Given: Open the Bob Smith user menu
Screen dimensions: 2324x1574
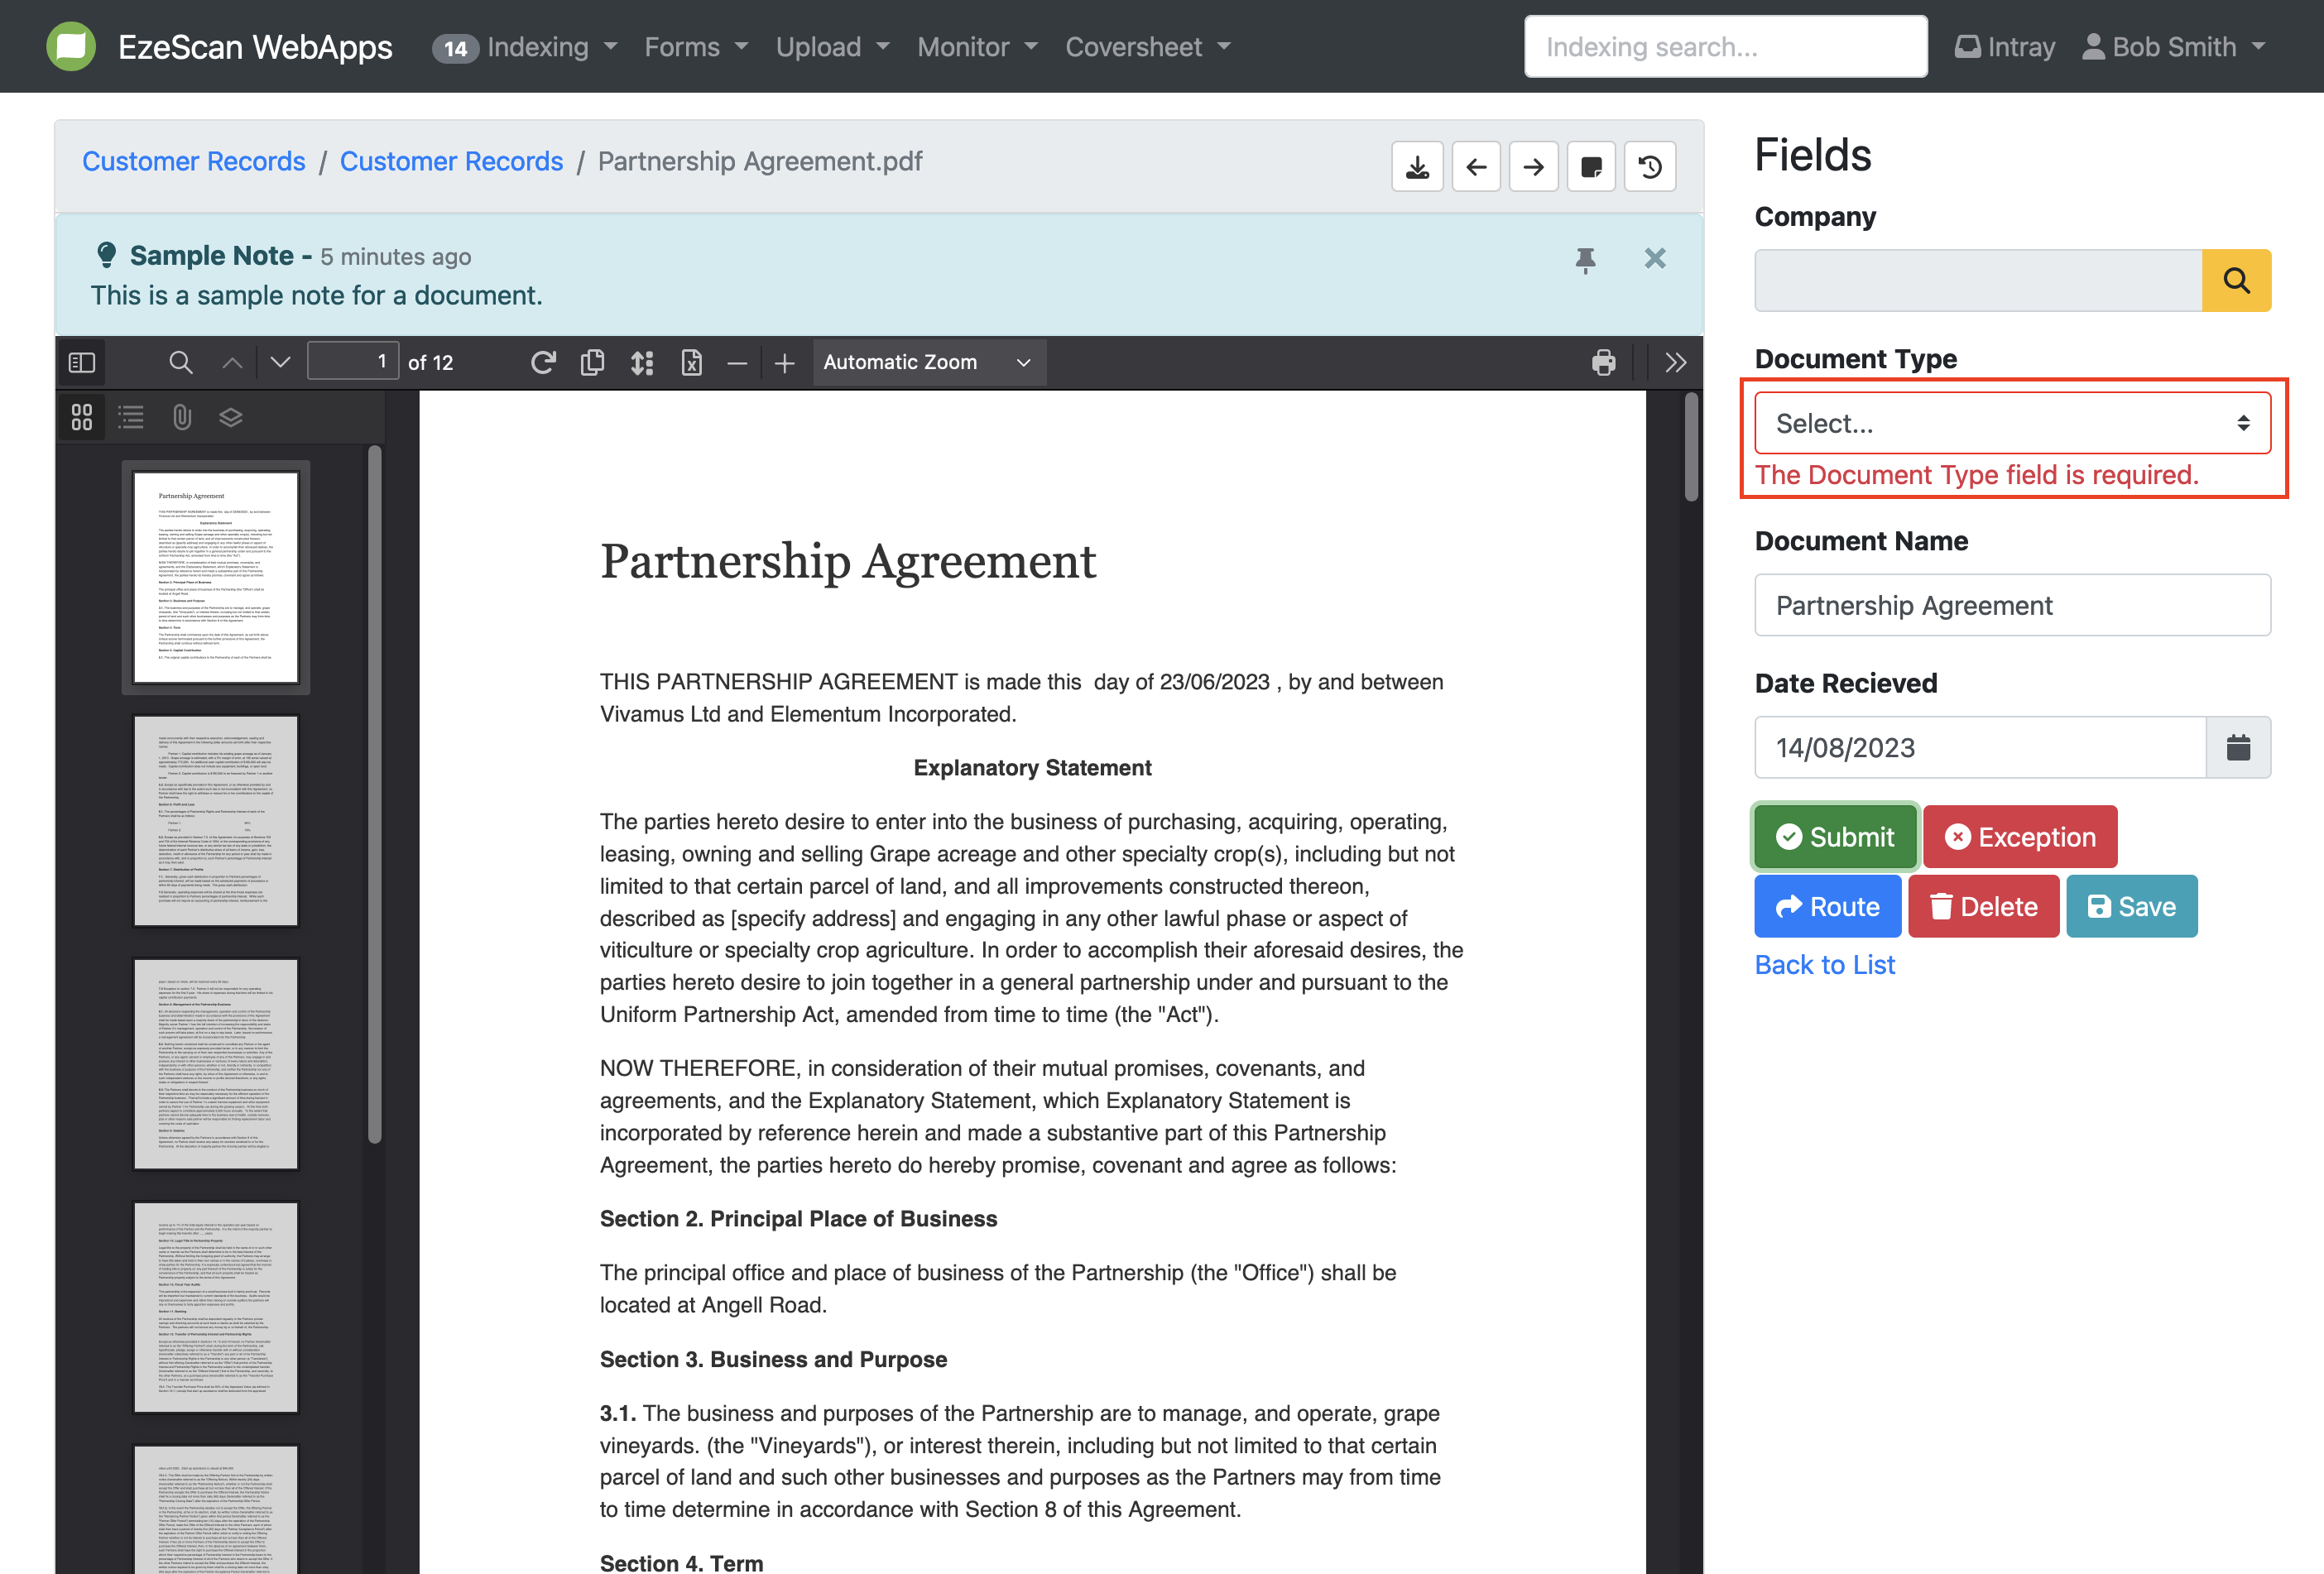Looking at the screenshot, I should click(2173, 47).
